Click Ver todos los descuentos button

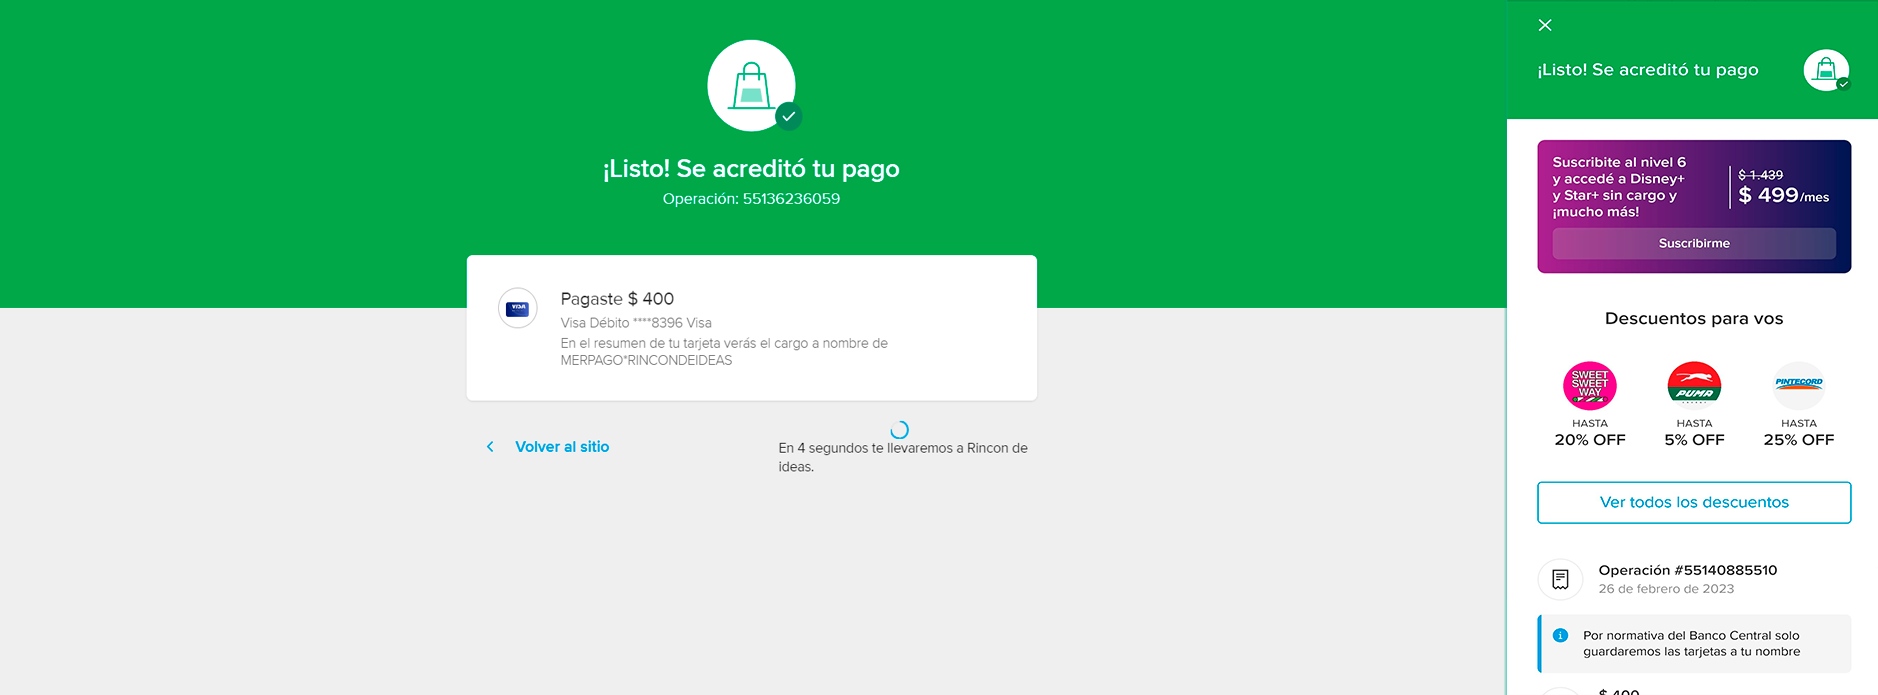1694,502
